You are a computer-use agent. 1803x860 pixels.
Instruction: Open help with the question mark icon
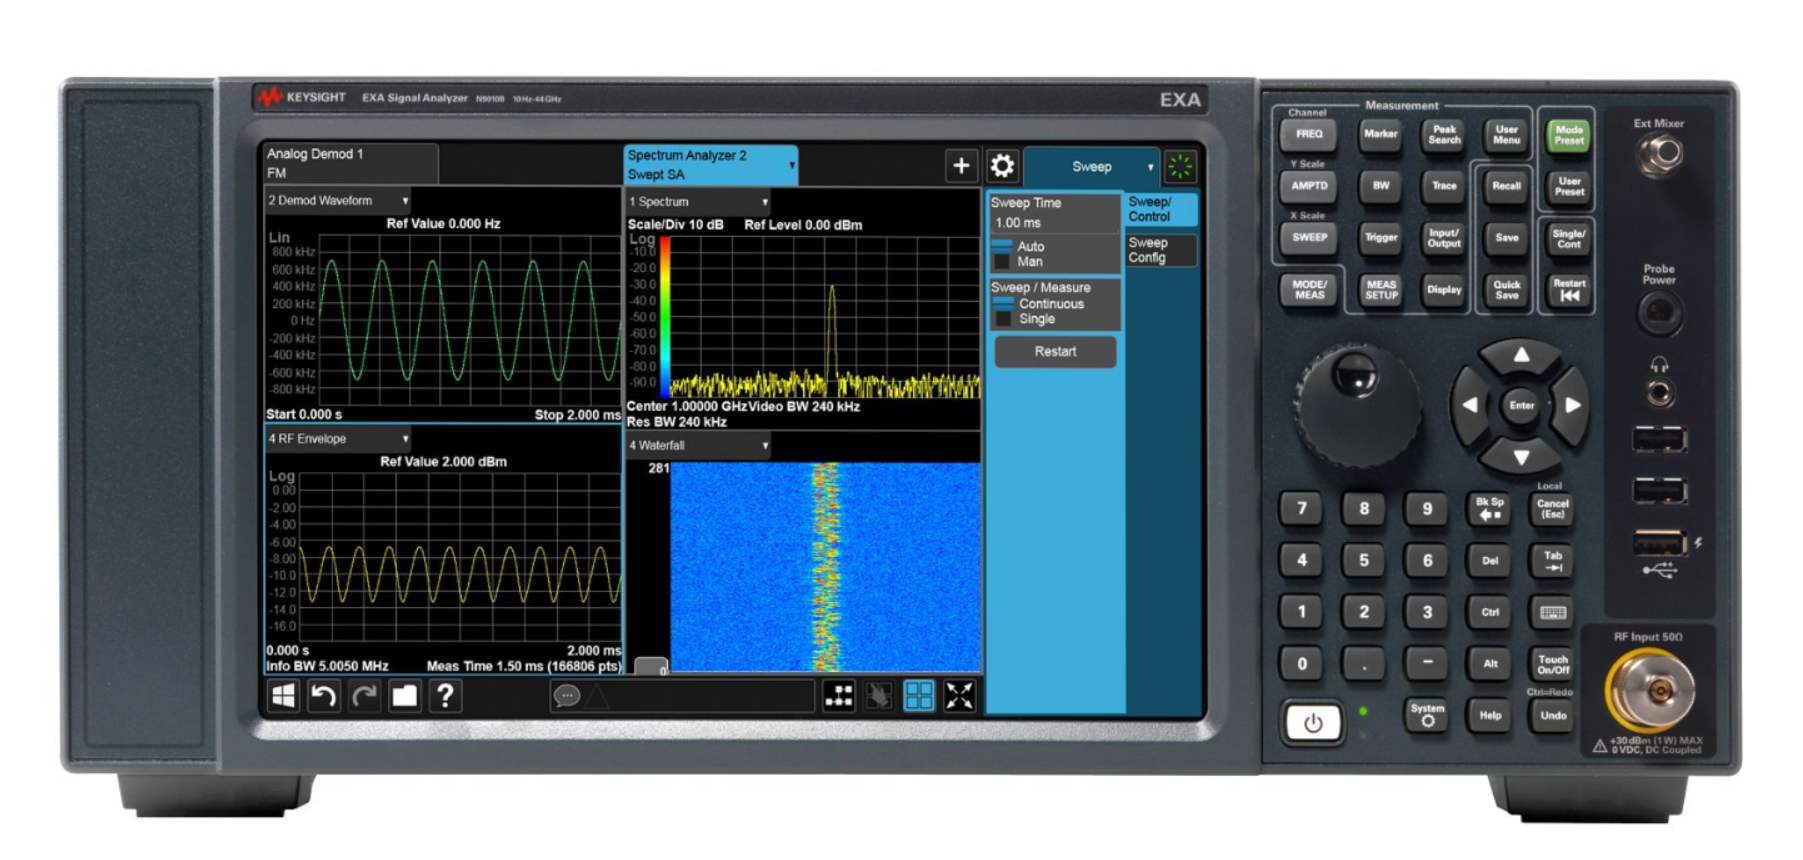[x=446, y=696]
